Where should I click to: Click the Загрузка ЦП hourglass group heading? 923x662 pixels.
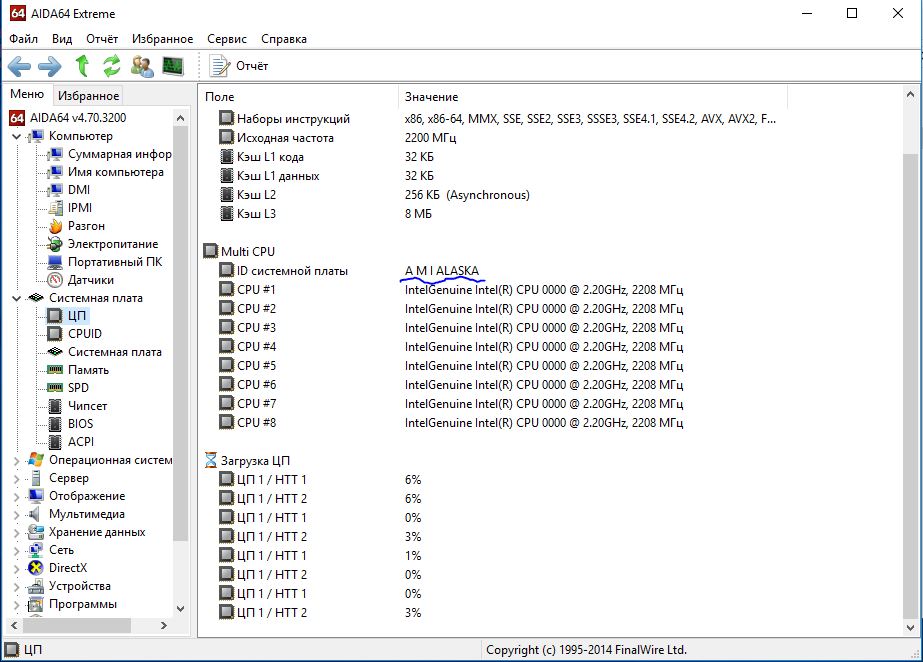247,461
